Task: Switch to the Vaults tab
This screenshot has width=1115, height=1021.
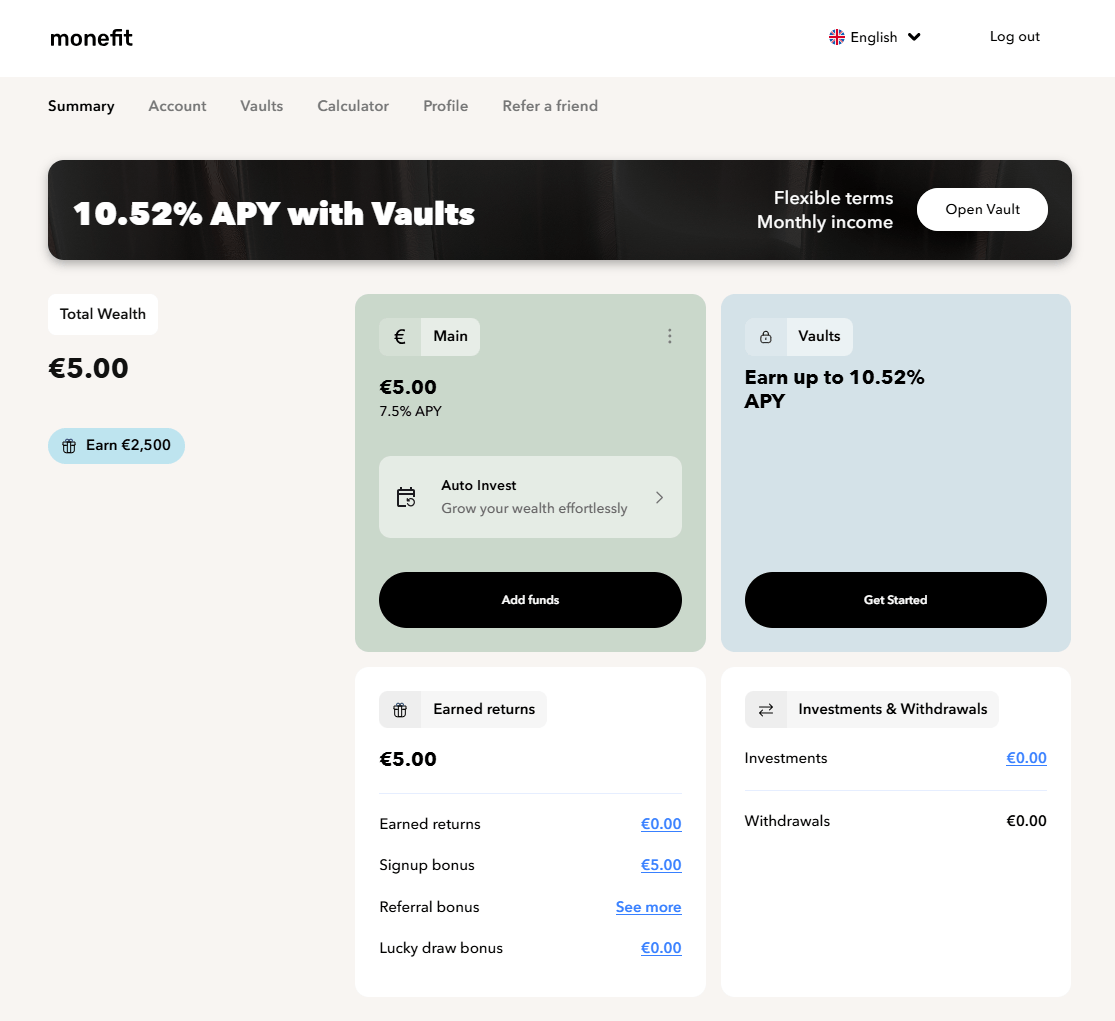Action: click(x=261, y=106)
